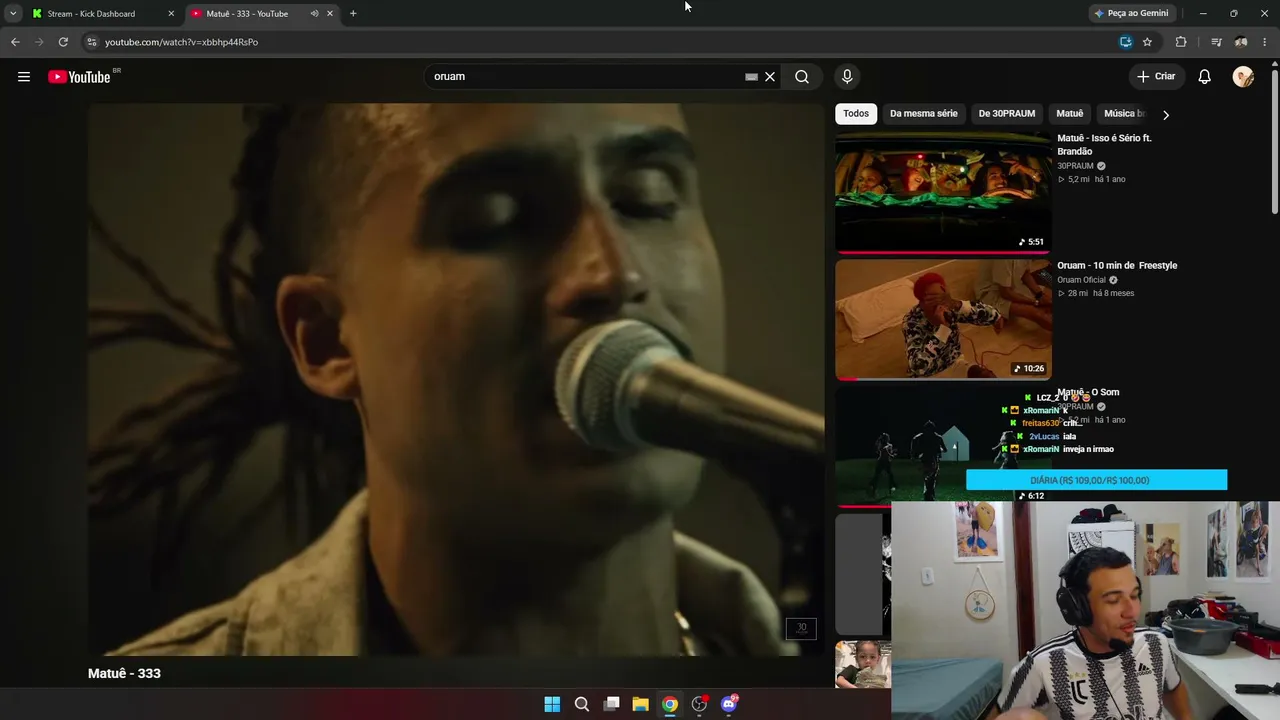Click the Chrome icon on the taskbar
Viewport: 1280px width, 720px height.
pyautogui.click(x=670, y=704)
